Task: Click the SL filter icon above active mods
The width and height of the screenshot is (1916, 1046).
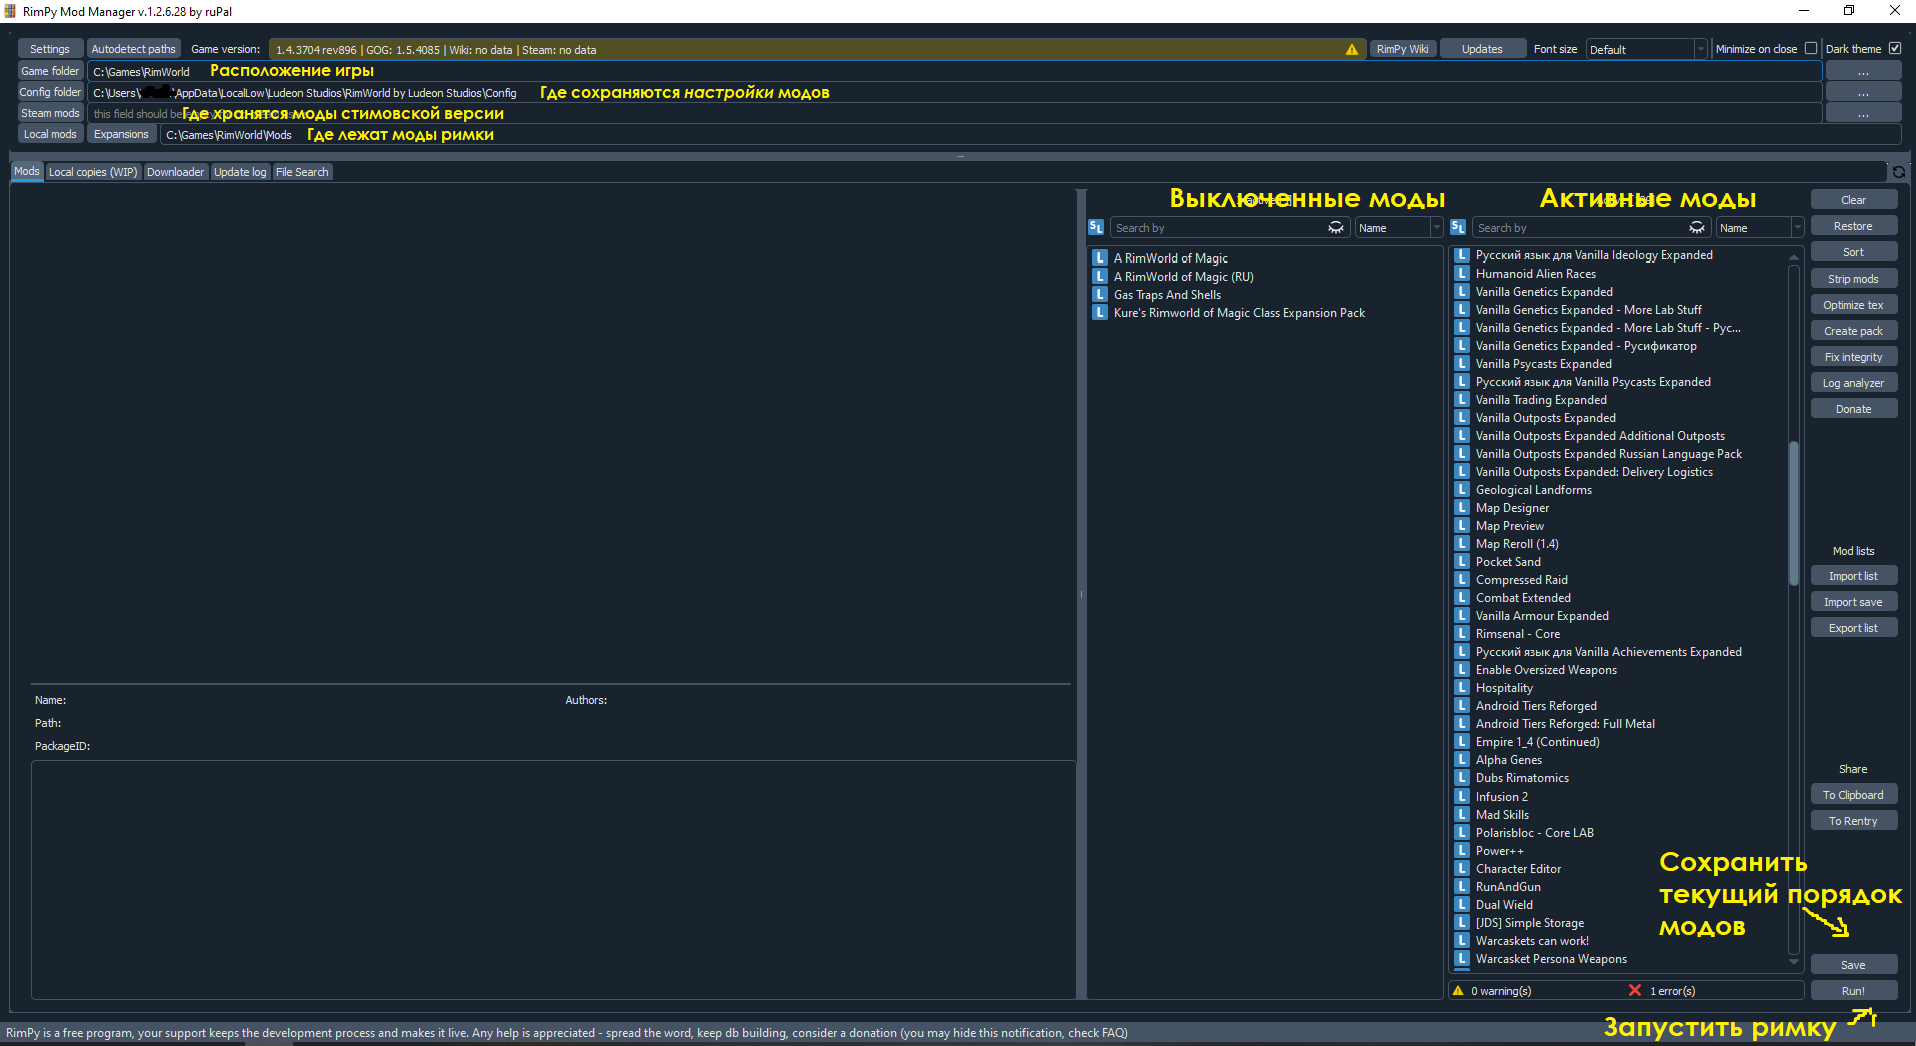Action: tap(1458, 228)
